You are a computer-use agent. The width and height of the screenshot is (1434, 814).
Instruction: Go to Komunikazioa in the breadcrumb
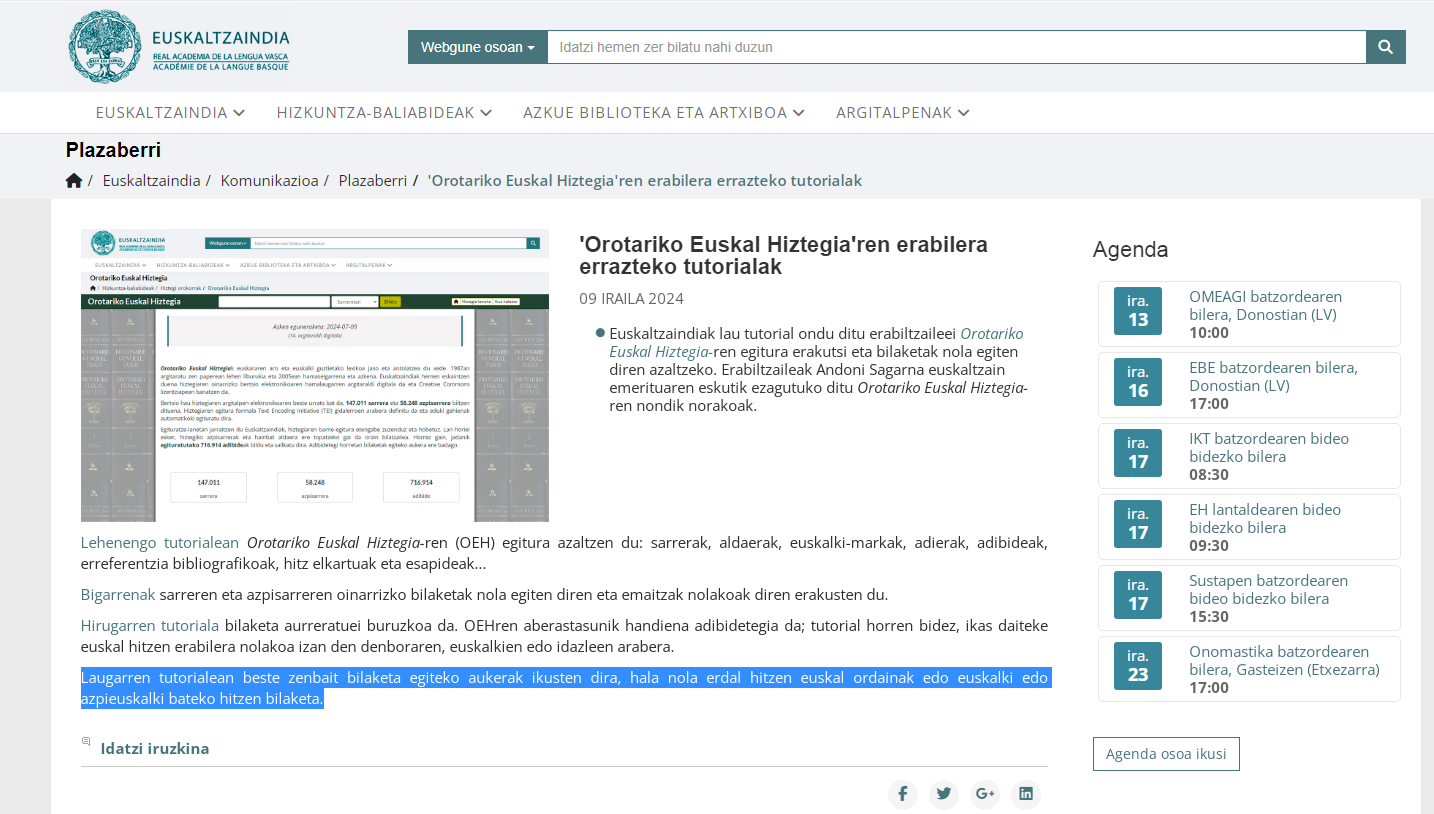pyautogui.click(x=269, y=181)
